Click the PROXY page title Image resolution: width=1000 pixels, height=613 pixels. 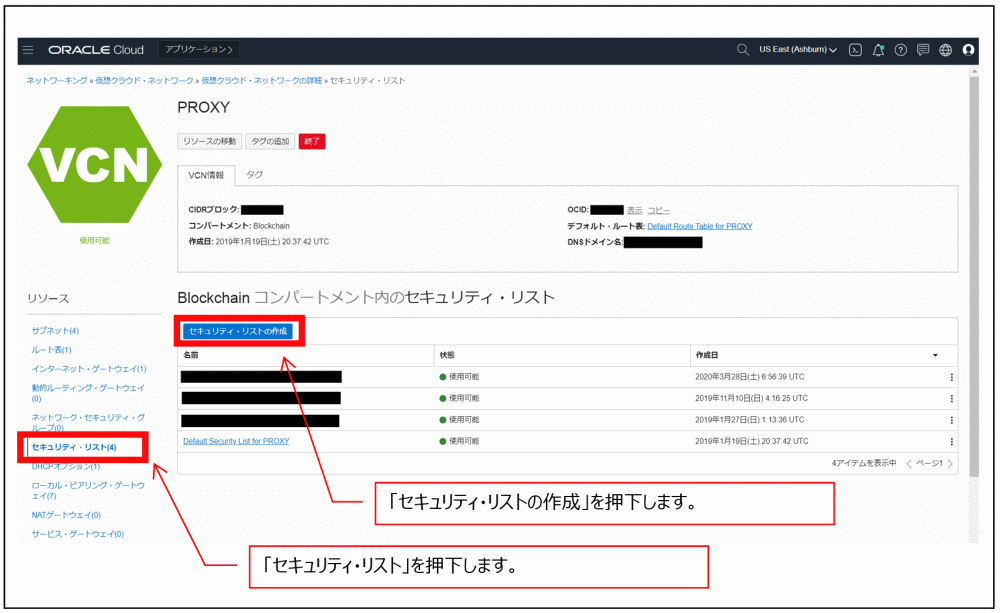click(x=203, y=107)
